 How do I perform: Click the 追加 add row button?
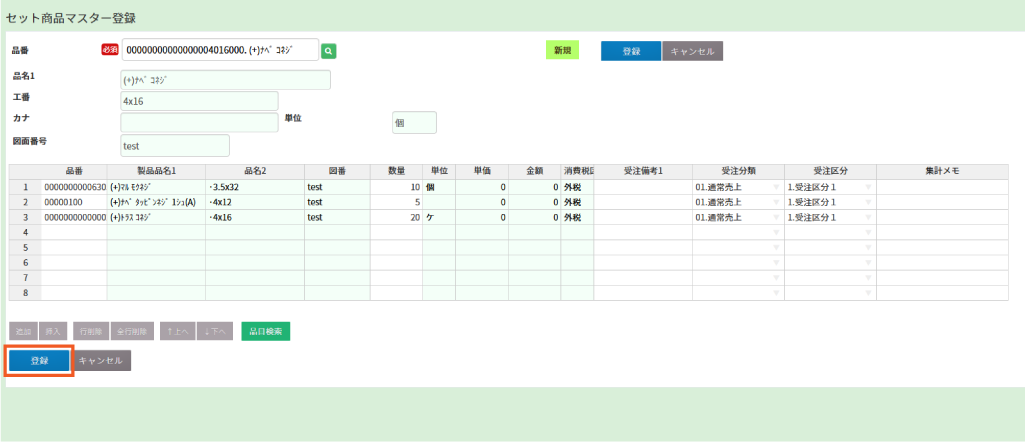pyautogui.click(x=22, y=331)
